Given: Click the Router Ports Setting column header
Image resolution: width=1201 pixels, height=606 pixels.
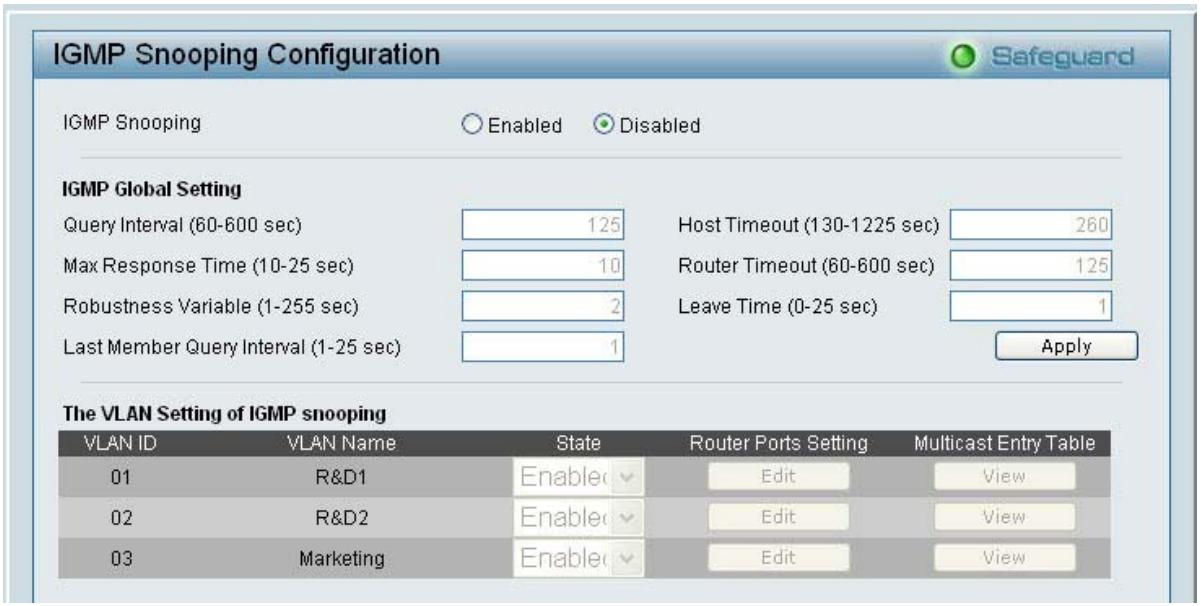Looking at the screenshot, I should point(778,443).
